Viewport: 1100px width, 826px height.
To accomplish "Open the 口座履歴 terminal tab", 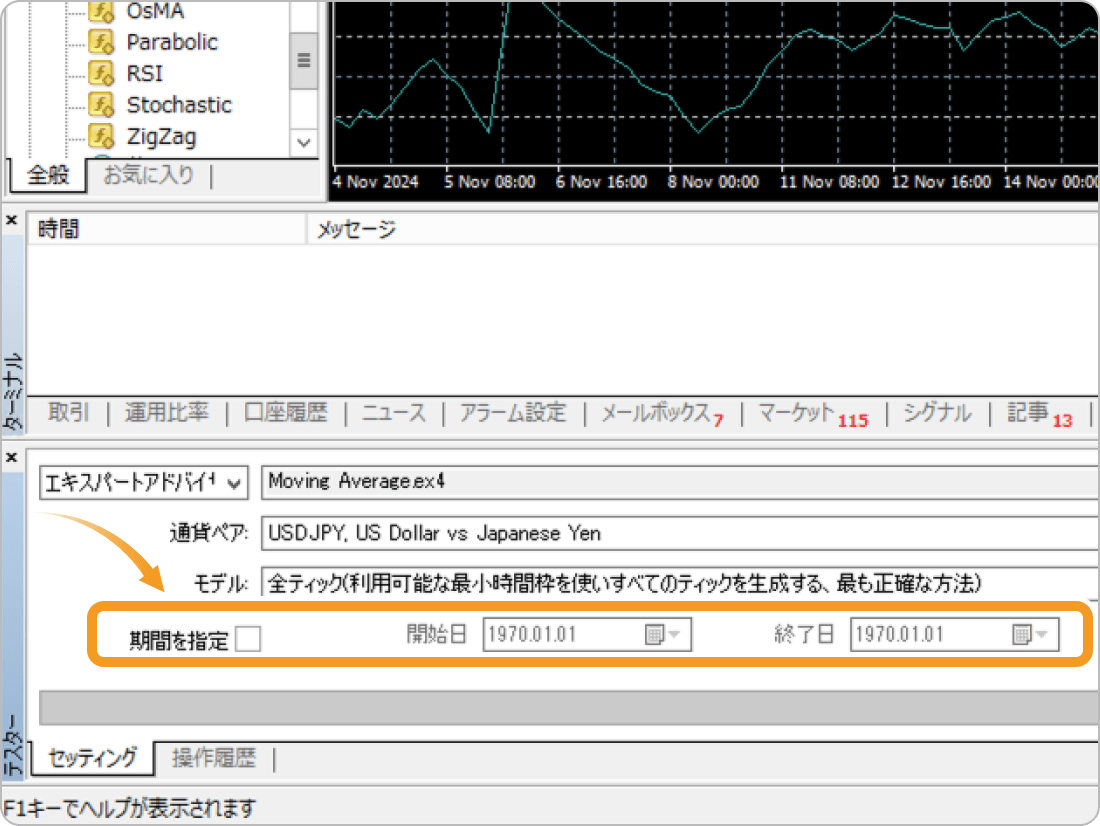I will pos(286,412).
